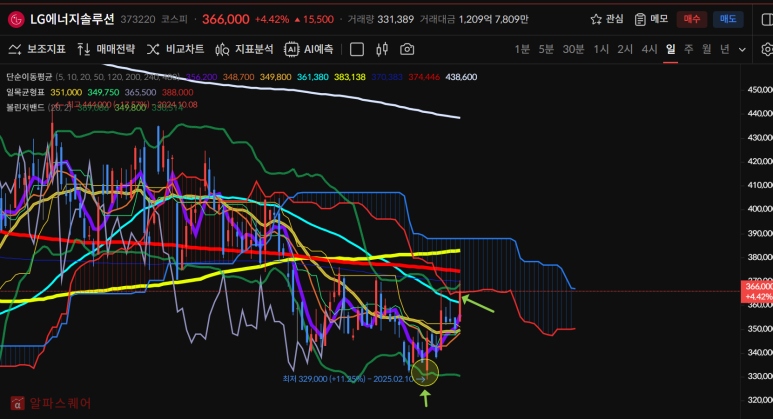Screen dimensions: 773x419
Task: Open 비교차트 comparison chart
Action: (x=176, y=49)
